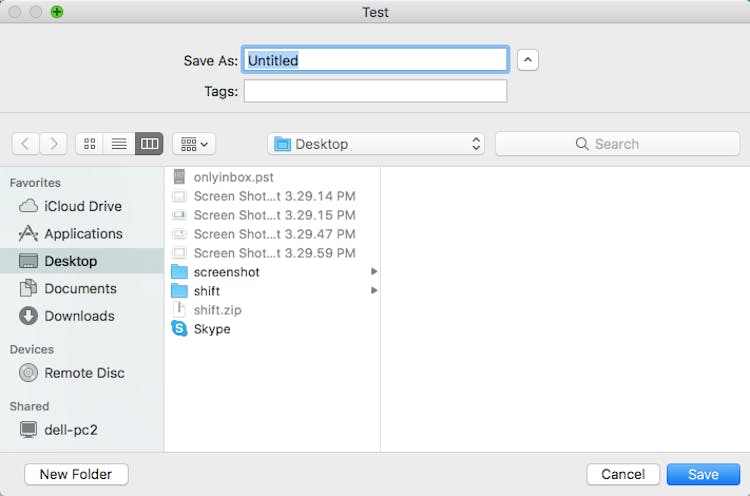Click the back navigation arrow

(26, 144)
